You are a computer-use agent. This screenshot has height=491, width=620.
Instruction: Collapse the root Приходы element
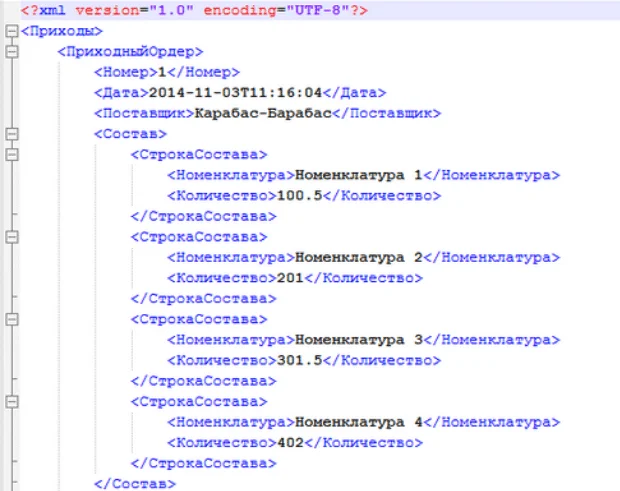[x=11, y=30]
